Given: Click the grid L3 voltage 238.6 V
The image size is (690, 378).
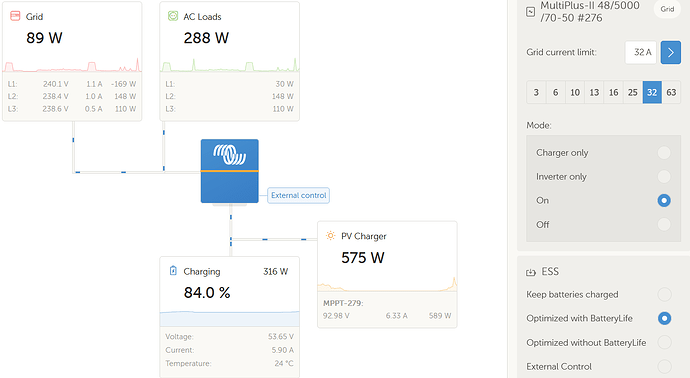Looking at the screenshot, I should (55, 109).
